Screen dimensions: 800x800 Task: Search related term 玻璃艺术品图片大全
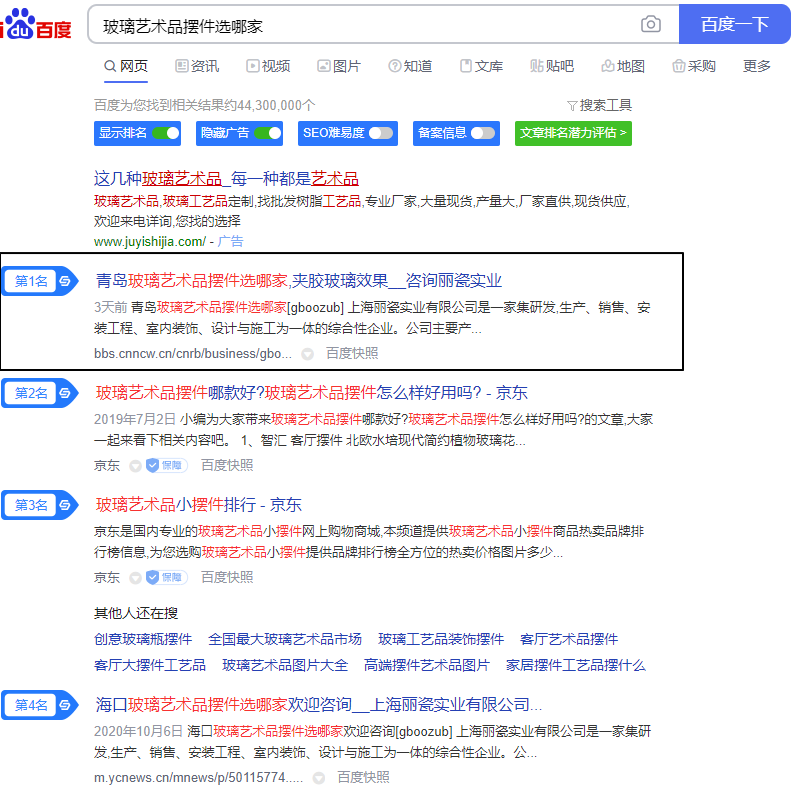pos(285,665)
